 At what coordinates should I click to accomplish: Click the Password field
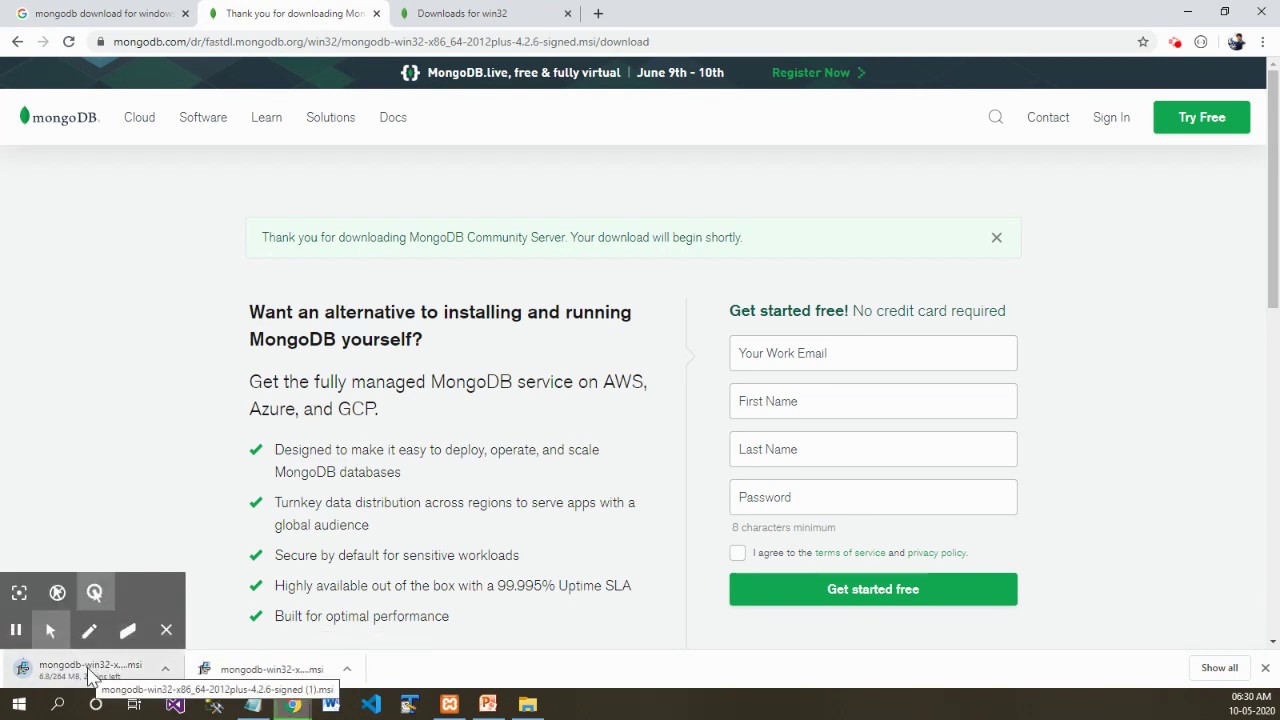pyautogui.click(x=873, y=497)
